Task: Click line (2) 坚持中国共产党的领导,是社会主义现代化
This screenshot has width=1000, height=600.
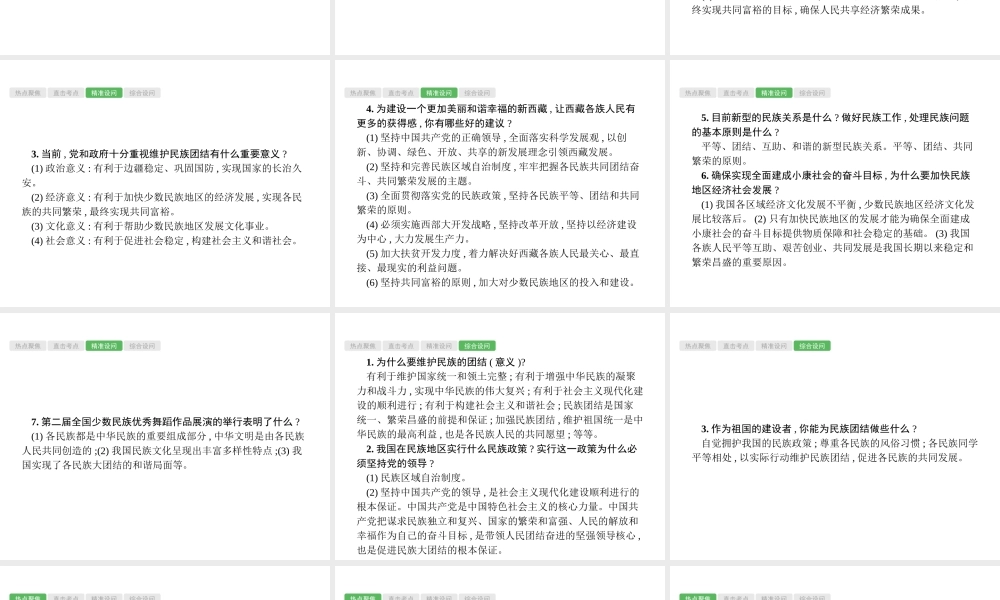Action: (x=499, y=521)
